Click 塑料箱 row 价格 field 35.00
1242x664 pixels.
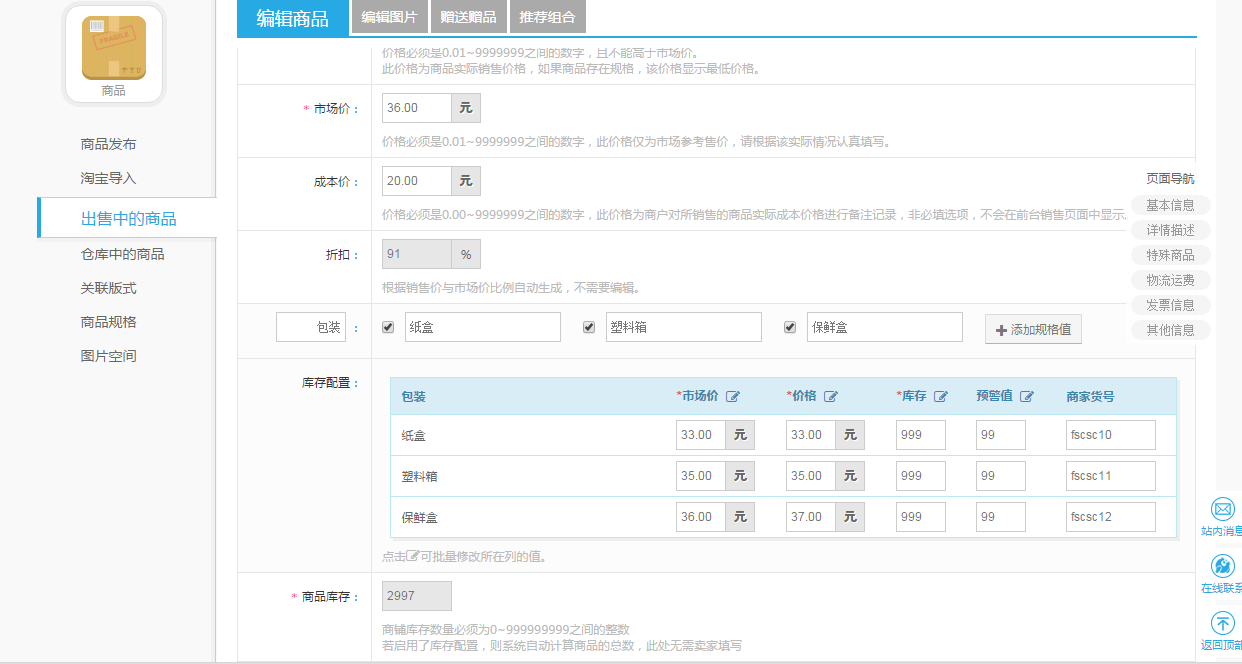tap(810, 476)
